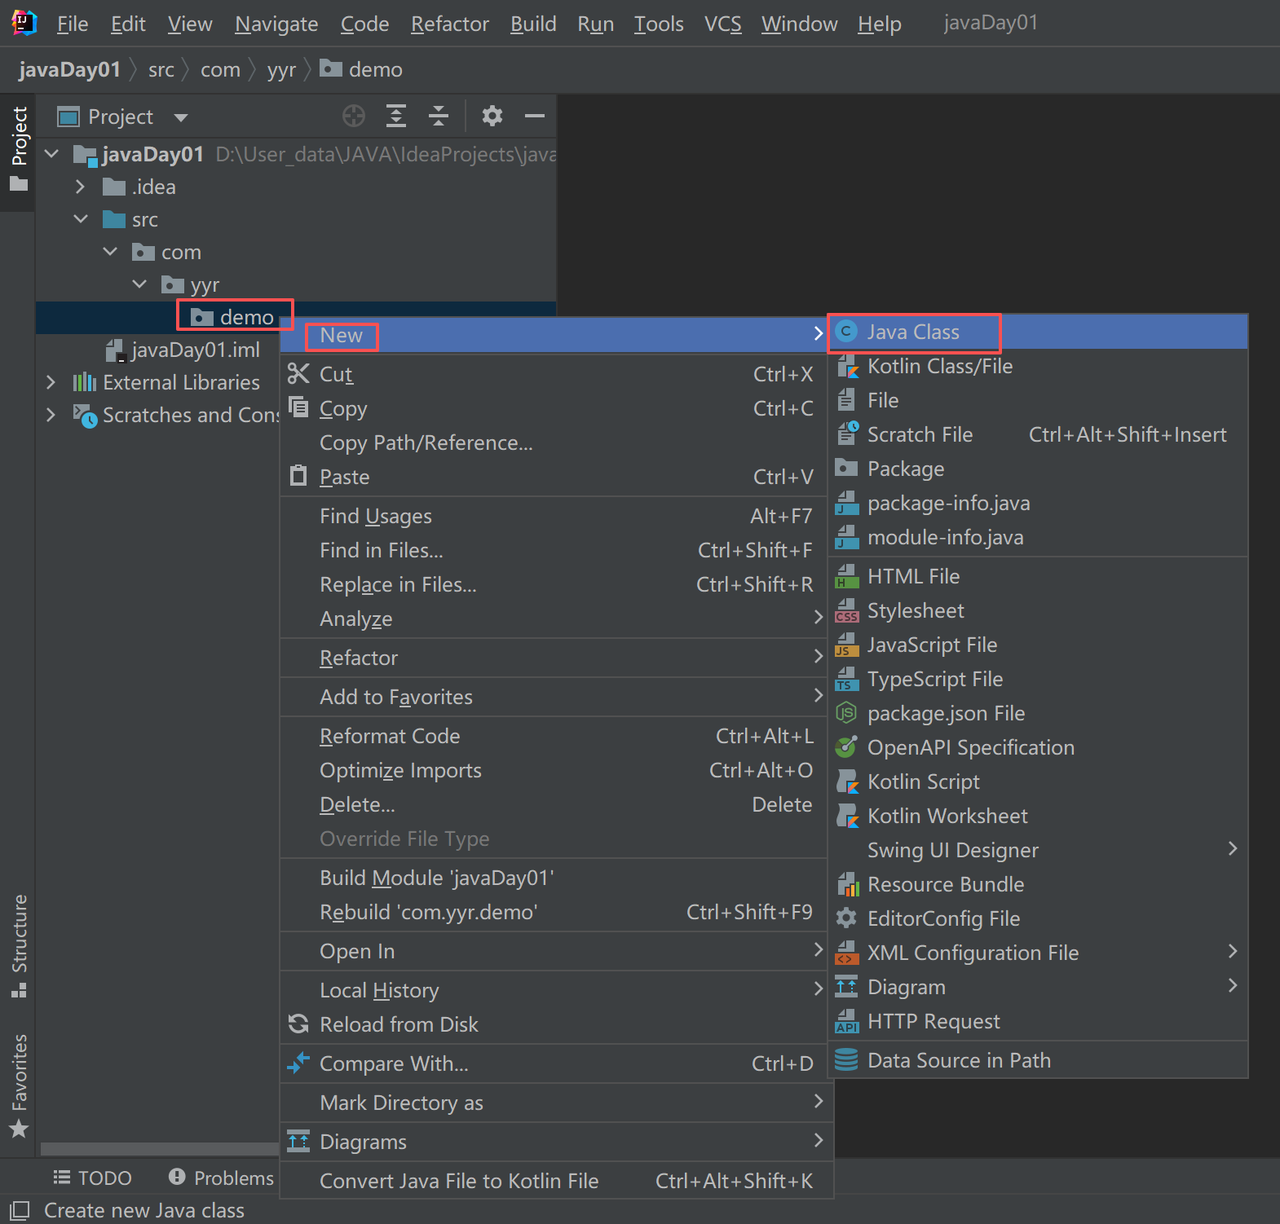Click the Collapse All icon in Project panel
This screenshot has width=1280, height=1224.
439,116
